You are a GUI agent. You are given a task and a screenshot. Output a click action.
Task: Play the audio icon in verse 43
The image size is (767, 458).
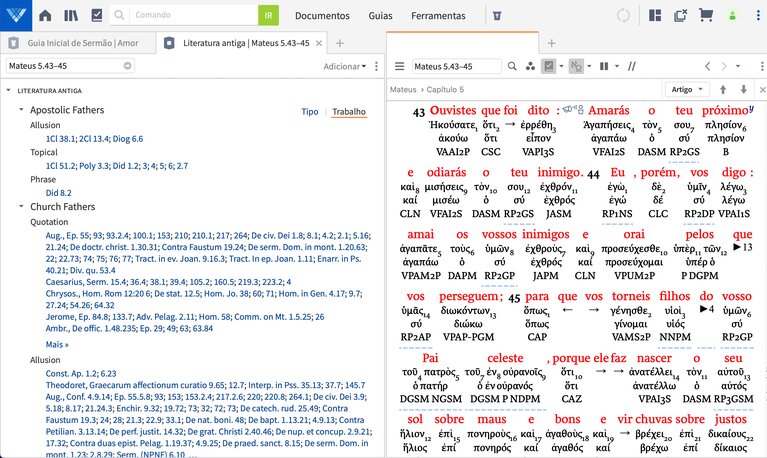pyautogui.click(x=569, y=109)
